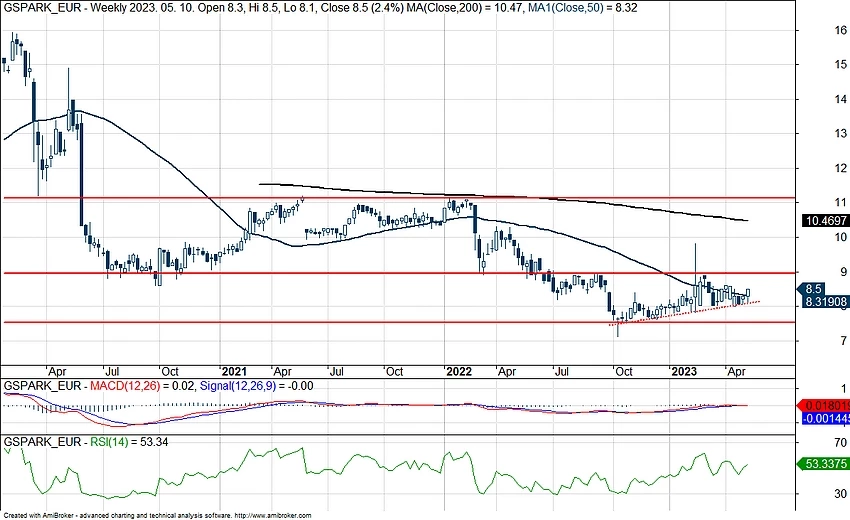The height and width of the screenshot is (520, 850).
Task: Click the MA1(Close,50) = 8.32 title text
Action: click(583, 8)
